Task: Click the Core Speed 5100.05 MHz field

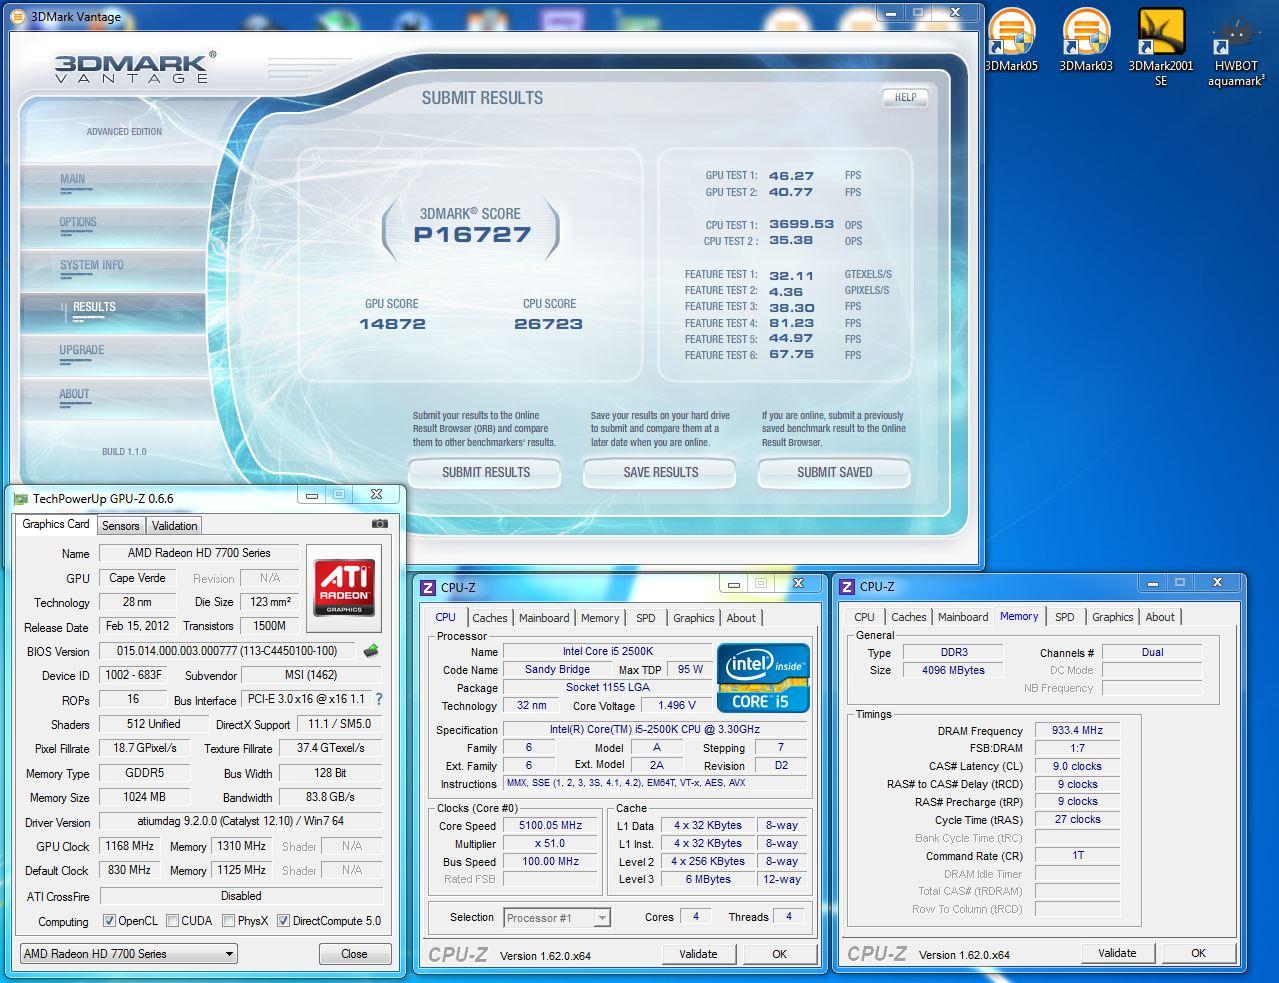Action: pyautogui.click(x=551, y=825)
